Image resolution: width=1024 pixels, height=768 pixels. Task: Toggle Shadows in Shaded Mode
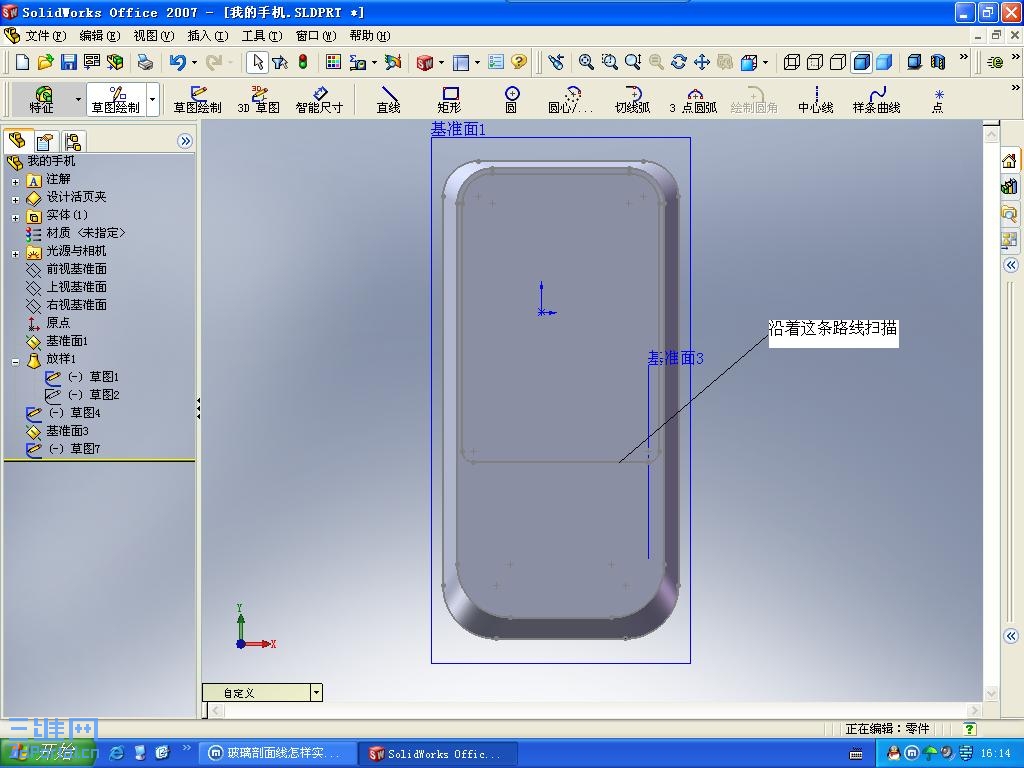pyautogui.click(x=915, y=62)
